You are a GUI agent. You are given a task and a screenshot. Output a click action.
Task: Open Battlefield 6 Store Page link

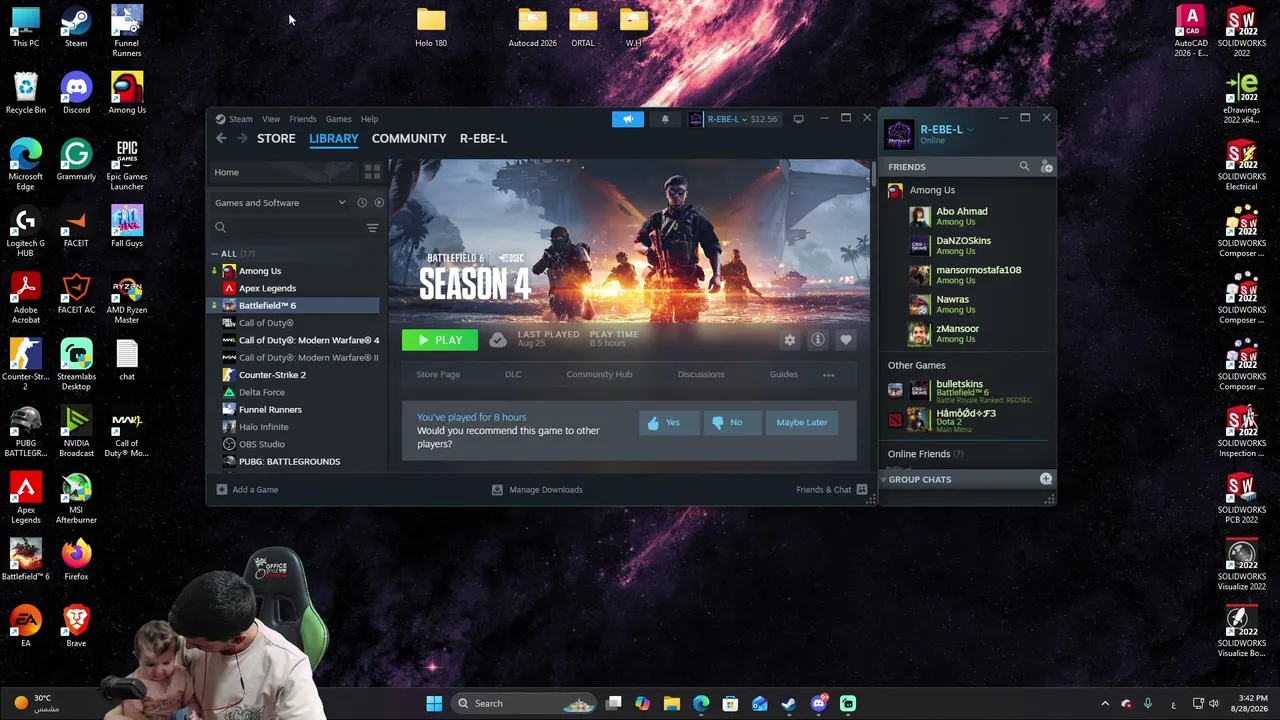pyautogui.click(x=438, y=375)
